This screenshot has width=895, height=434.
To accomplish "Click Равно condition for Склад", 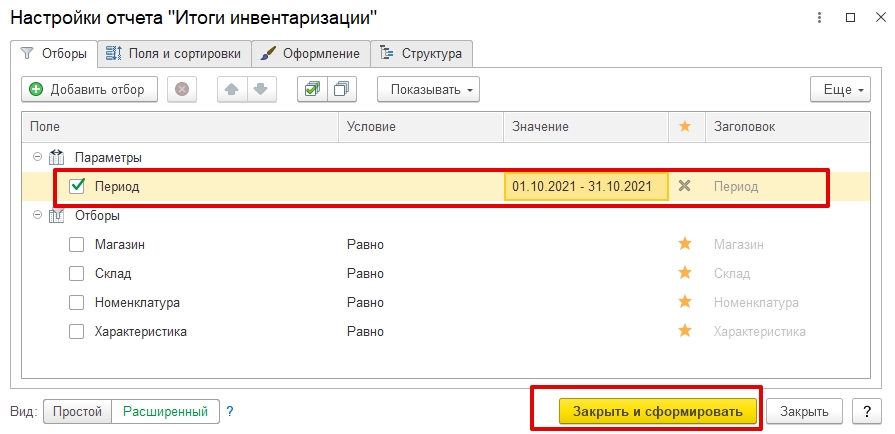I will coord(365,274).
